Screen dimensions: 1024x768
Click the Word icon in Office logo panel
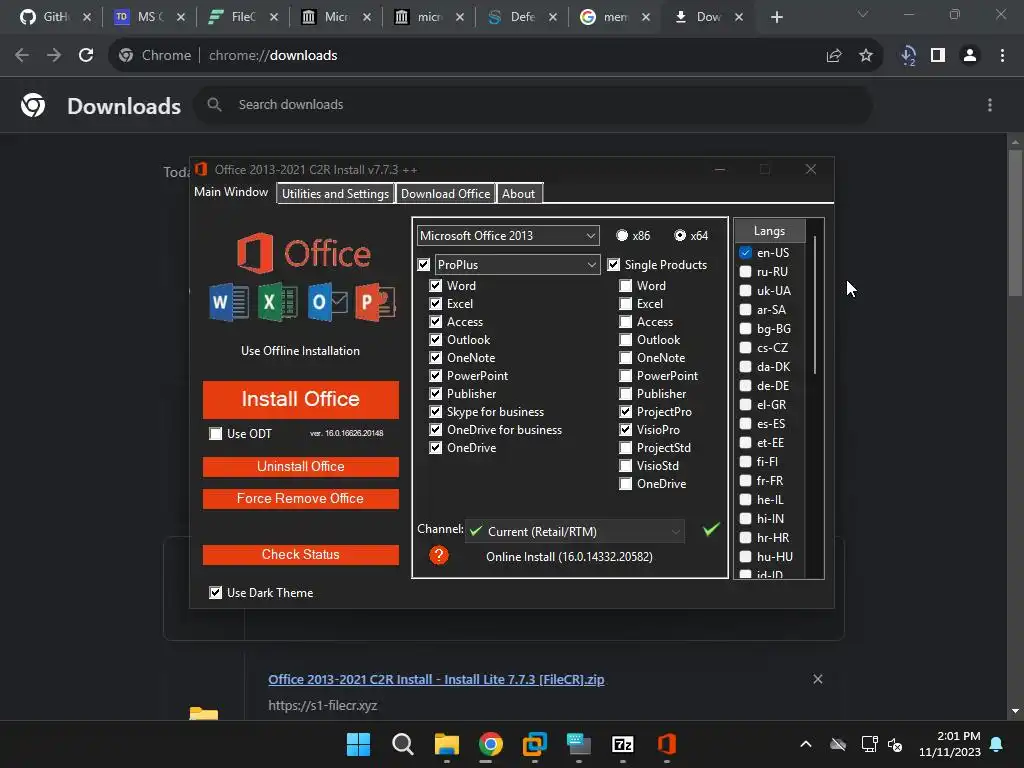[x=229, y=302]
